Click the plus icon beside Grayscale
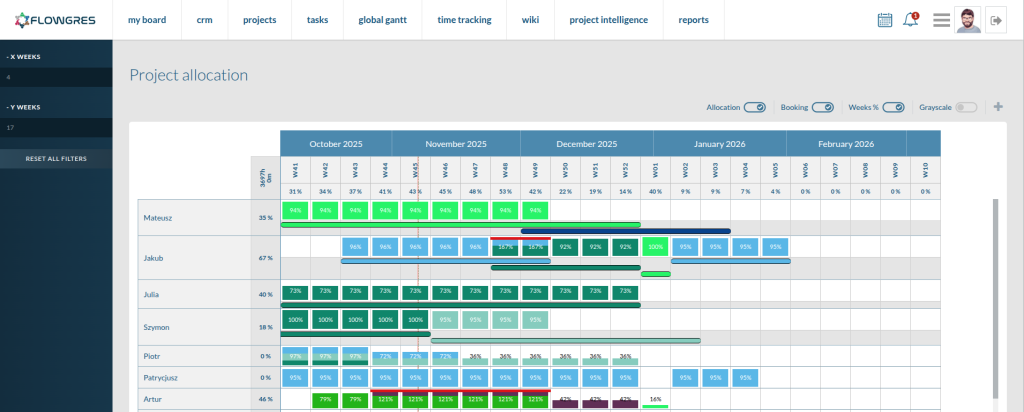The image size is (1024, 412). pos(997,107)
